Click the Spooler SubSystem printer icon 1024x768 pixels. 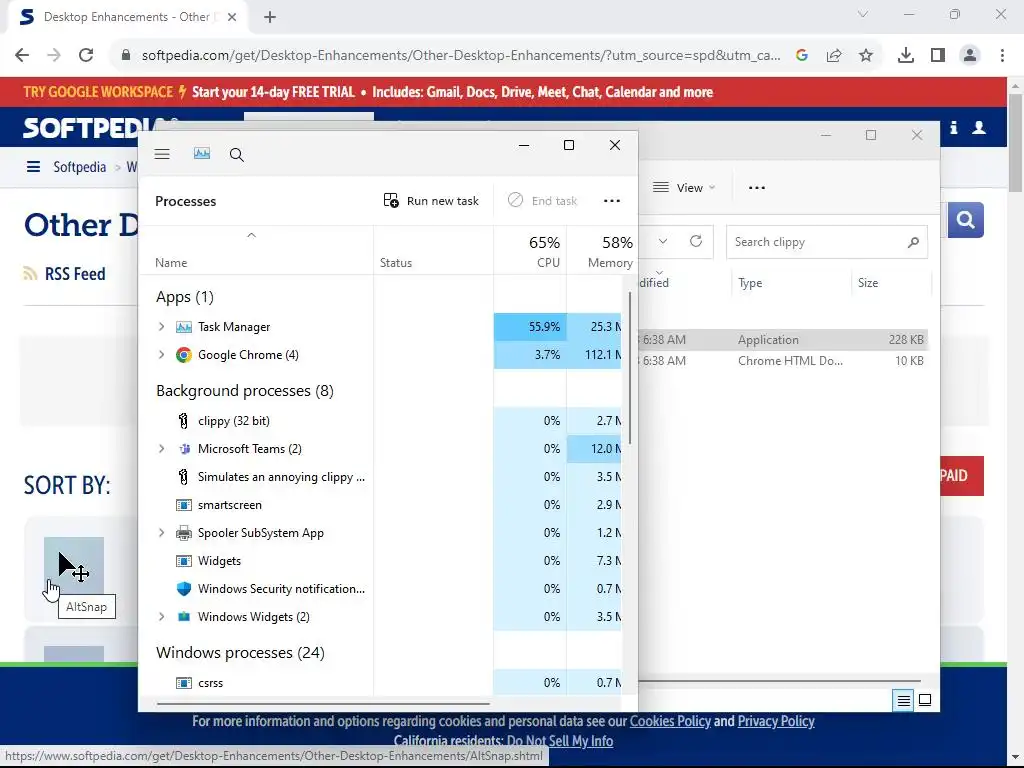pos(184,533)
